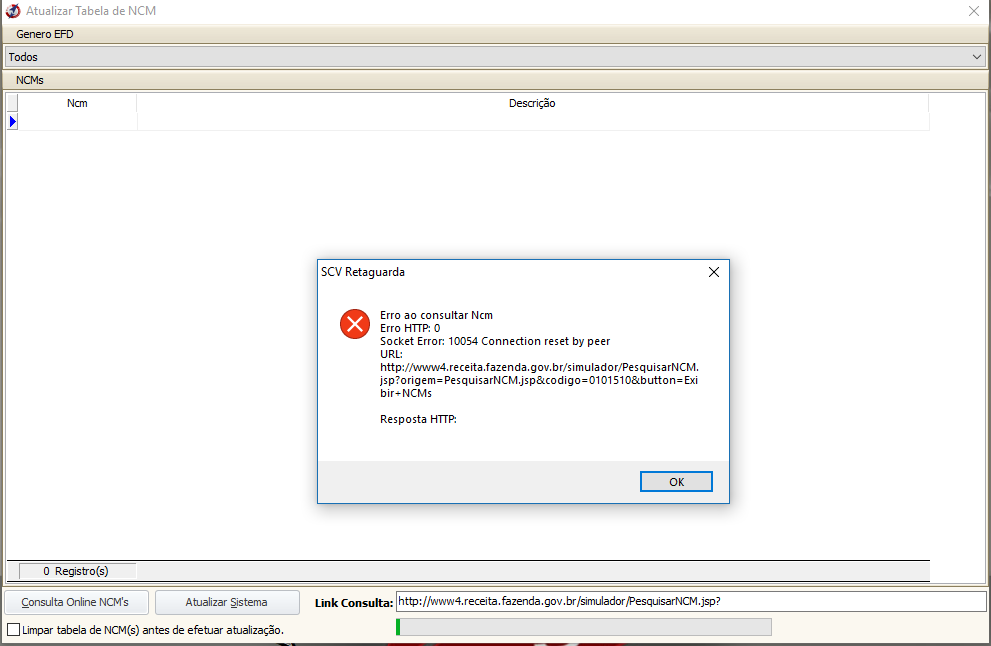Open the Todos combo box
This screenshot has width=991, height=646.
(496, 57)
